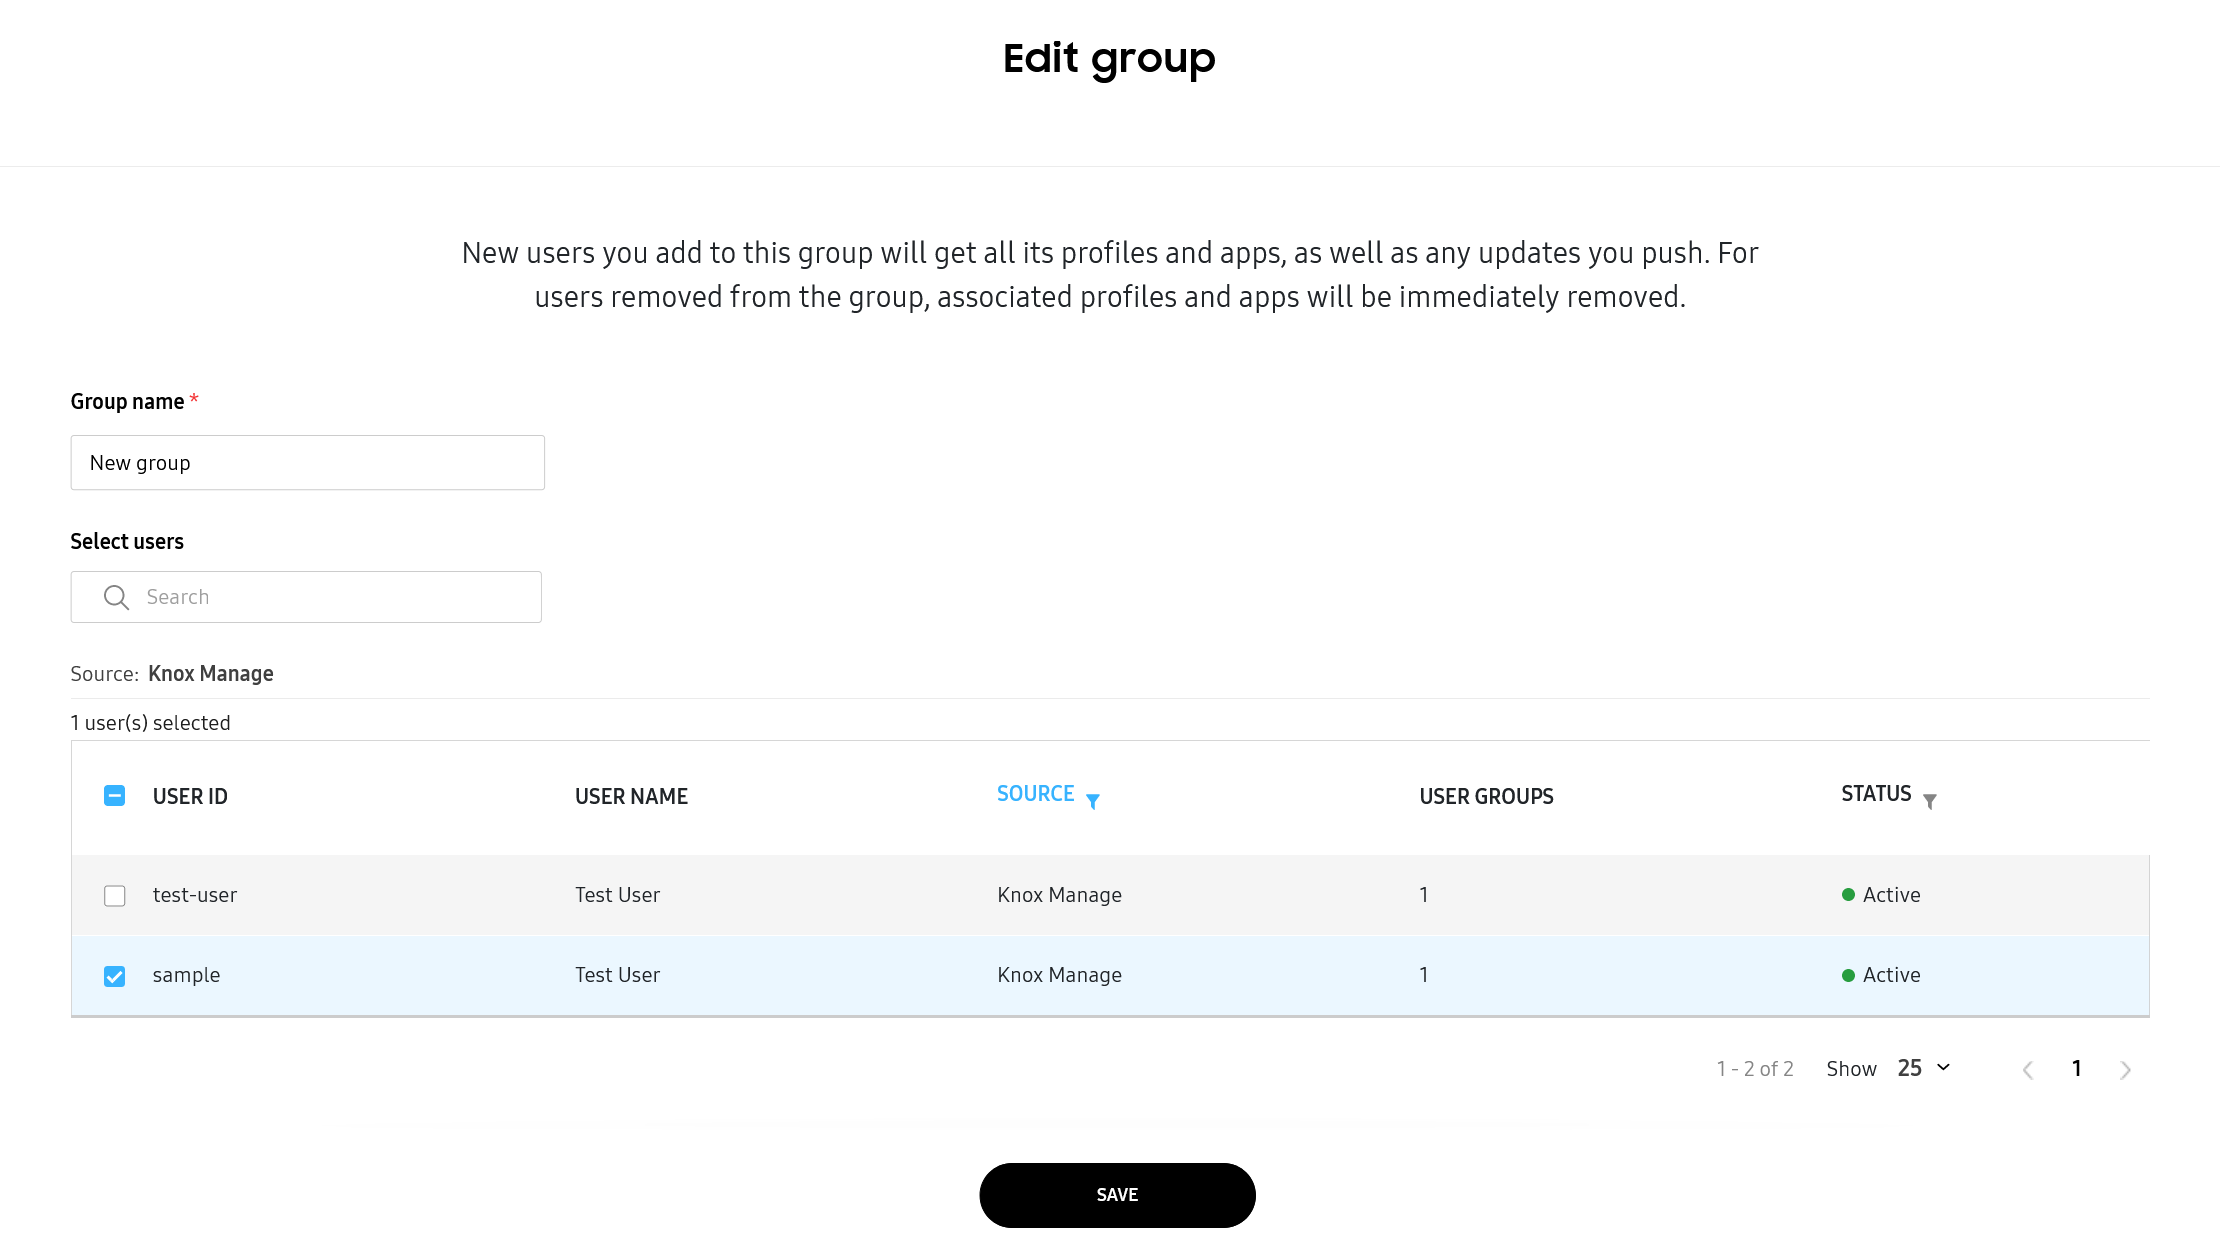This screenshot has height=1248, width=2220.
Task: Click the USER GROUPS column header
Action: pos(1486,797)
